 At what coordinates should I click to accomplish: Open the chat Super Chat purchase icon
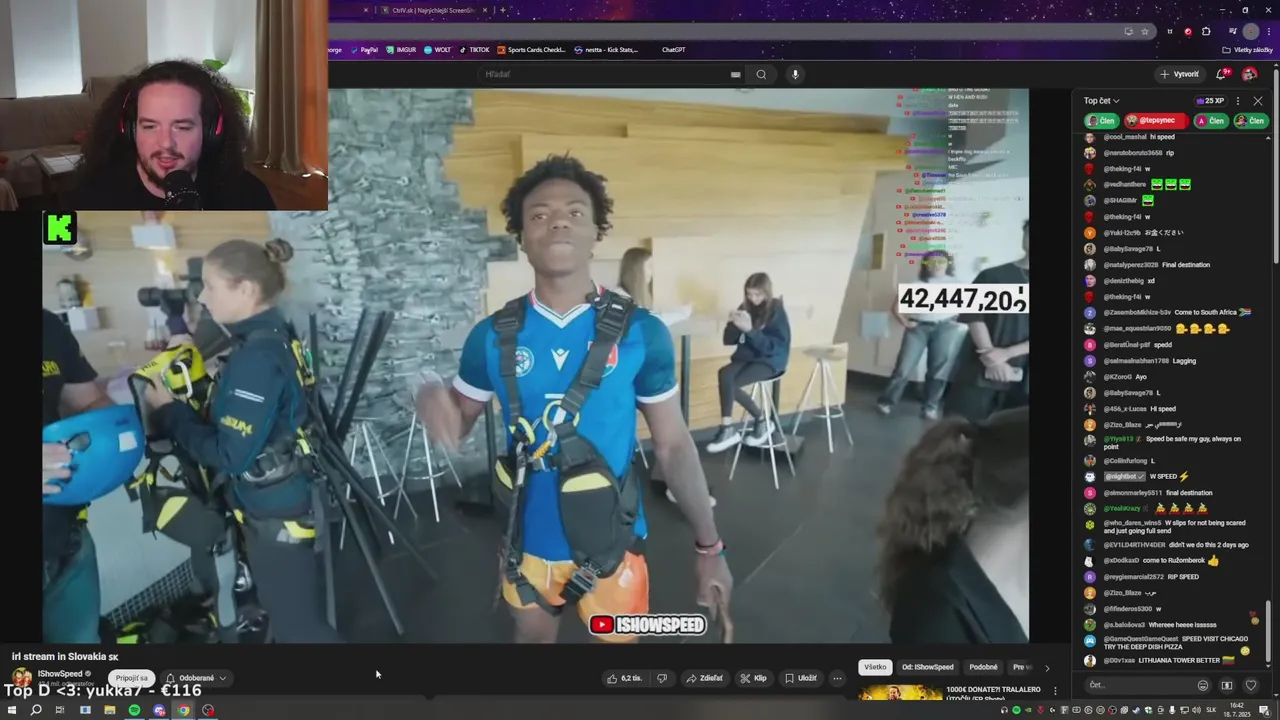(1227, 685)
